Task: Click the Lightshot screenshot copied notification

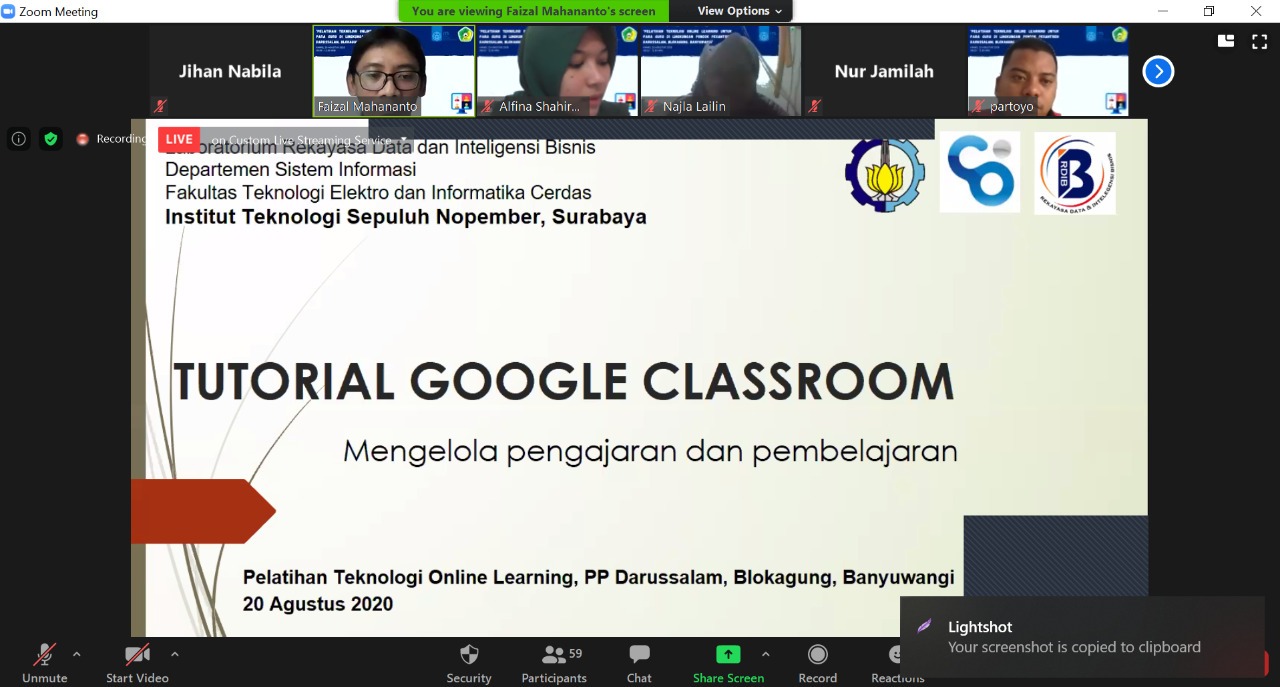Action: (1082, 637)
